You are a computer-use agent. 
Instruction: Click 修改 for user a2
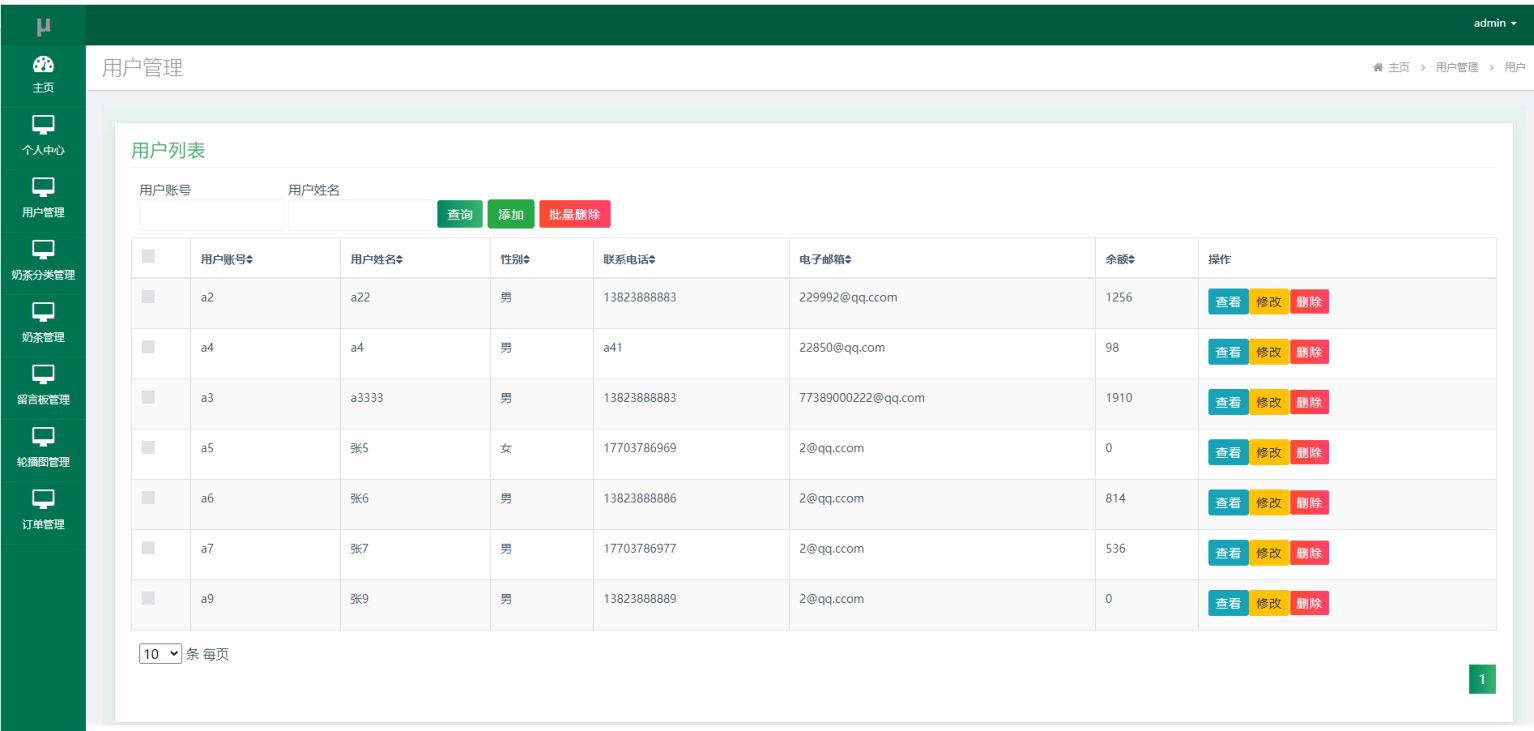point(1269,302)
